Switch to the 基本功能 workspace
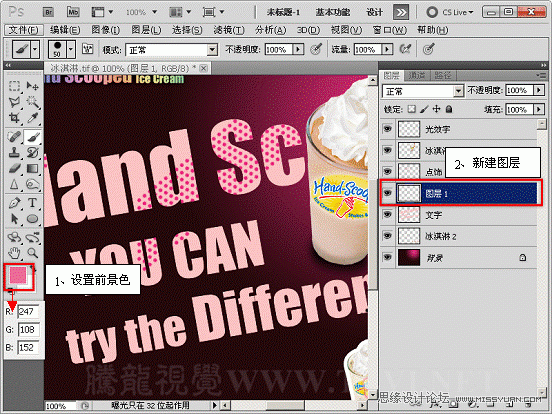 coord(333,12)
